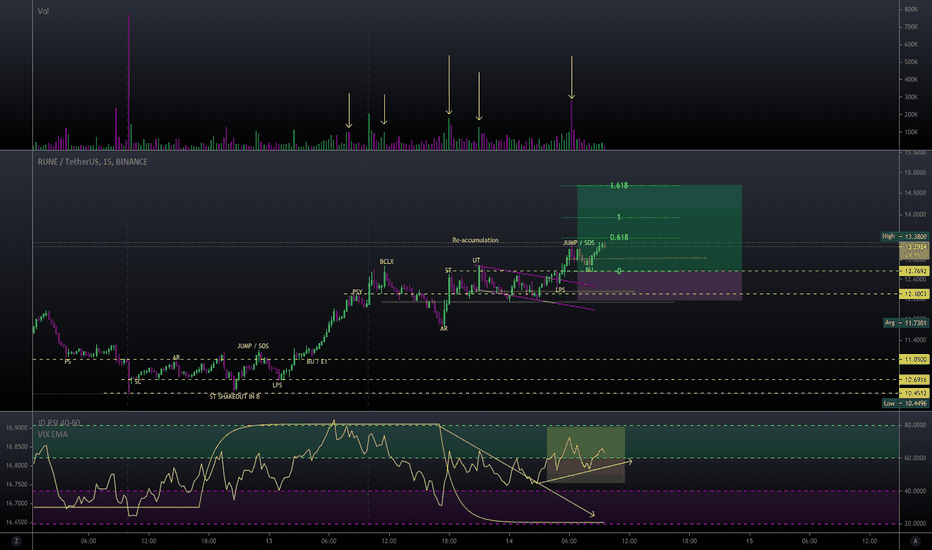
Task: Click the 13 date label on time axis
Action: pyautogui.click(x=269, y=541)
